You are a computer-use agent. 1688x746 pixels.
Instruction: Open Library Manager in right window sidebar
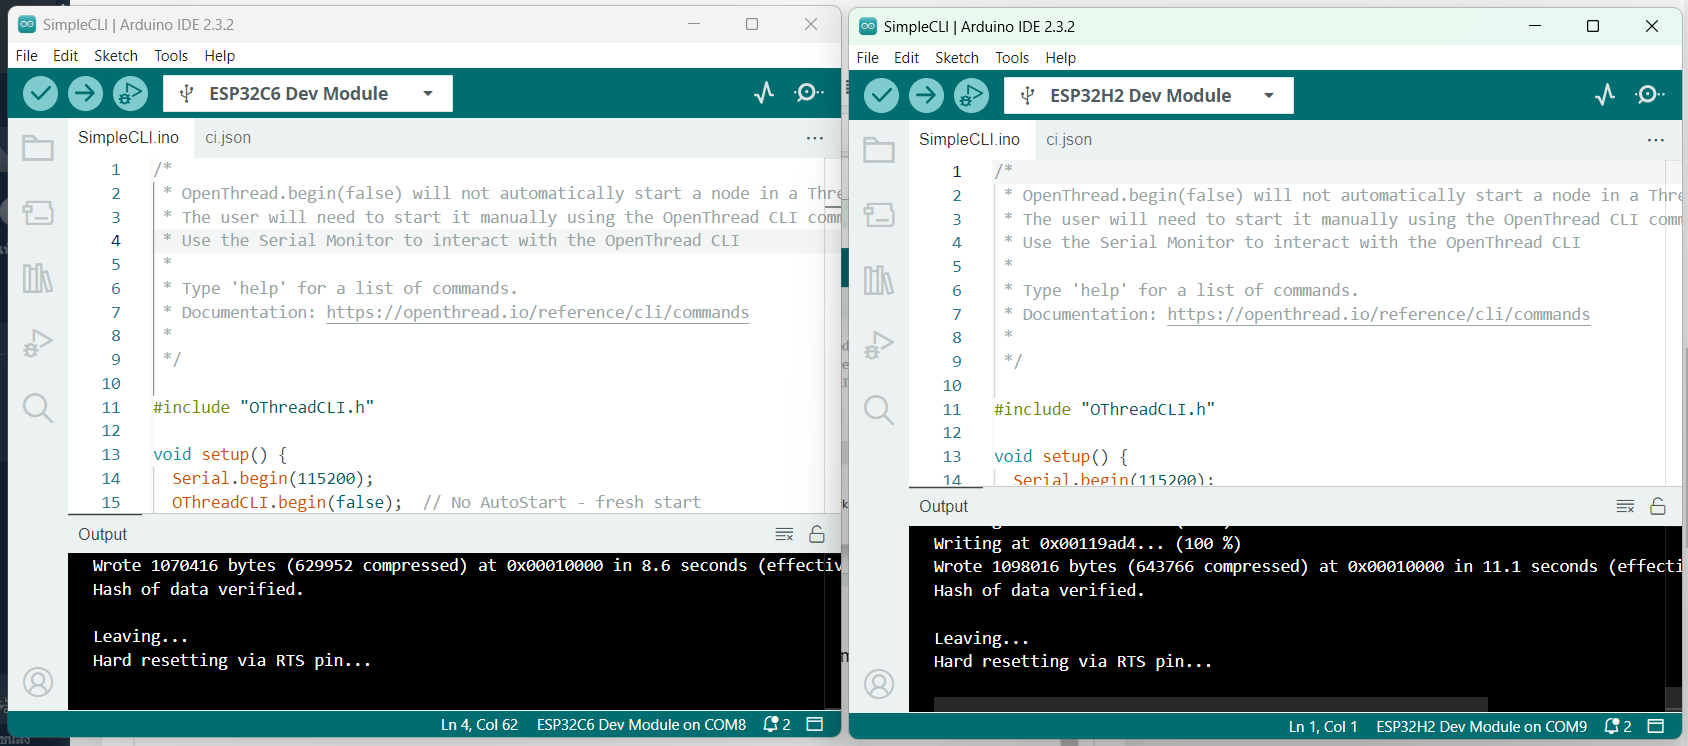click(879, 280)
